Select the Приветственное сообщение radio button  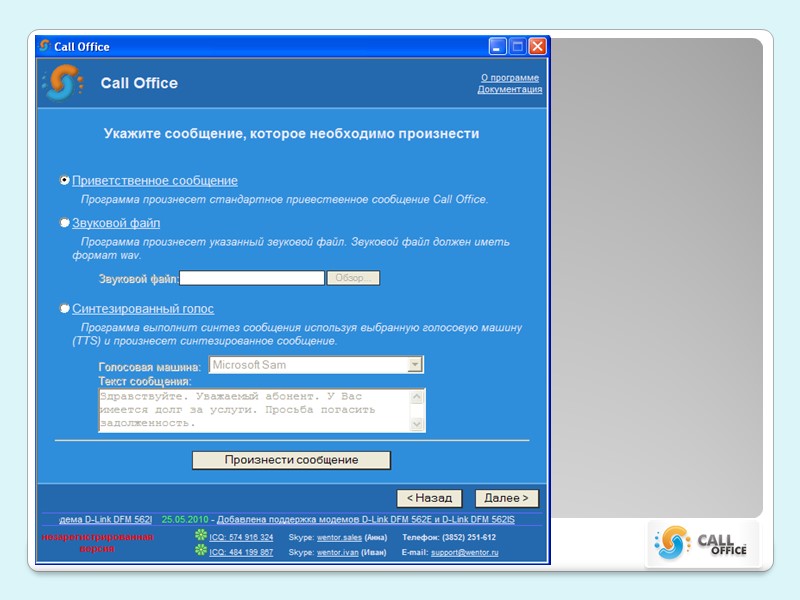(64, 180)
